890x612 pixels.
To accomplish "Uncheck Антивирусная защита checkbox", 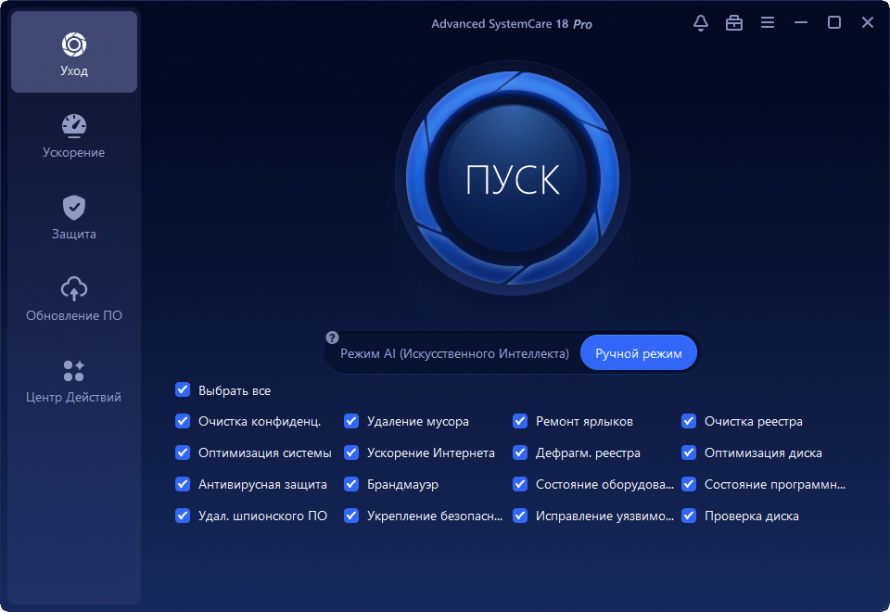I will [x=182, y=484].
